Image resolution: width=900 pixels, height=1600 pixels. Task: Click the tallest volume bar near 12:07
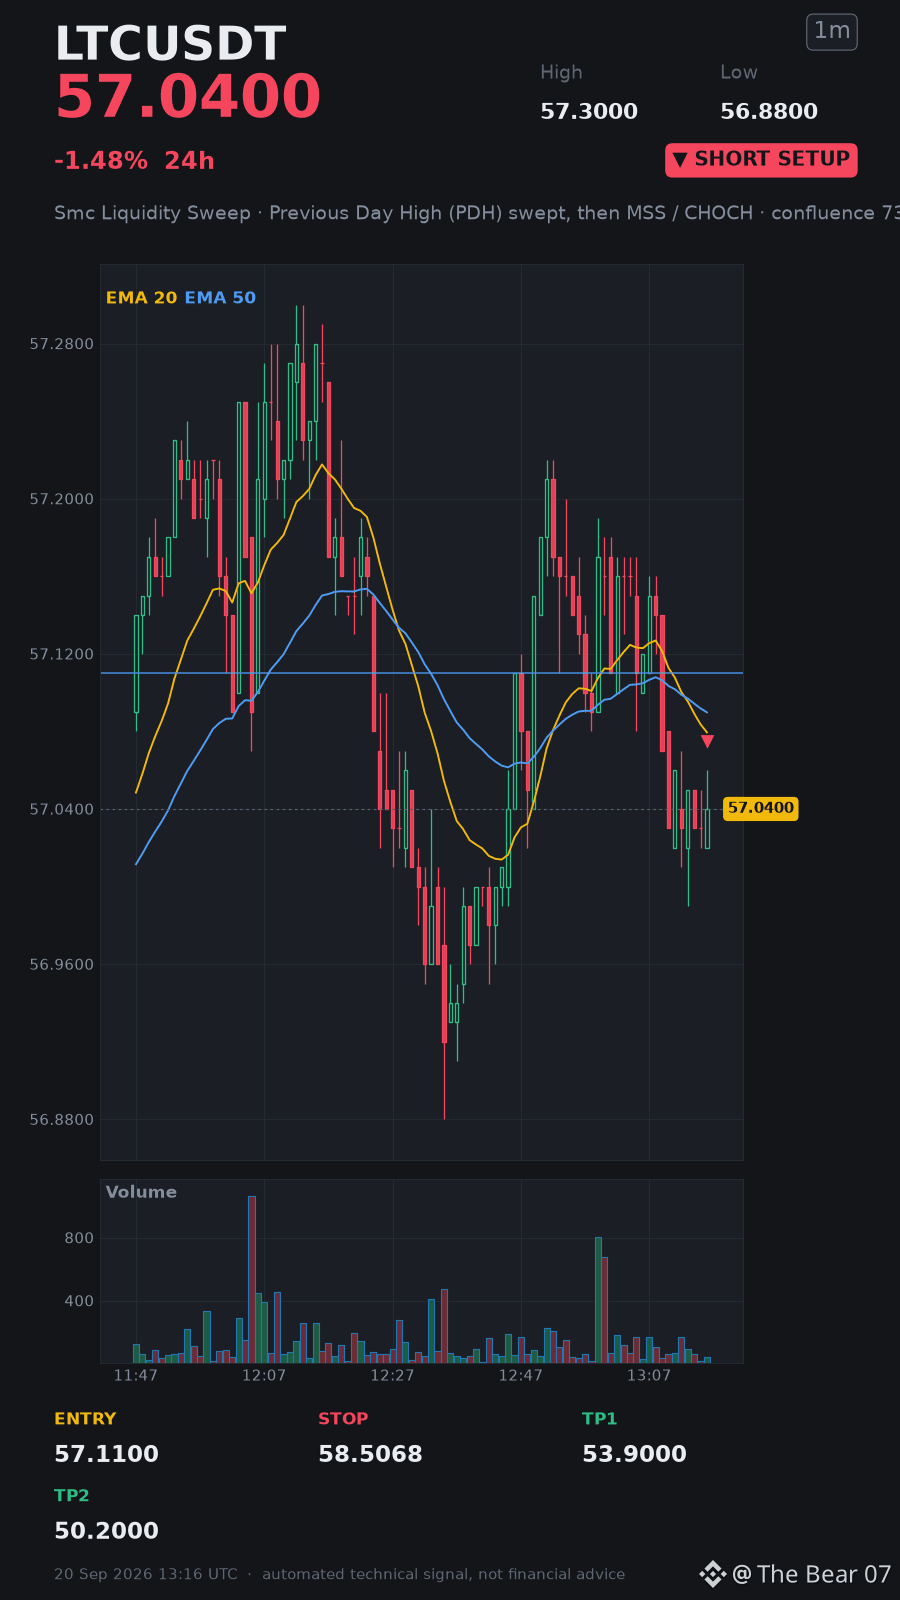[252, 1279]
